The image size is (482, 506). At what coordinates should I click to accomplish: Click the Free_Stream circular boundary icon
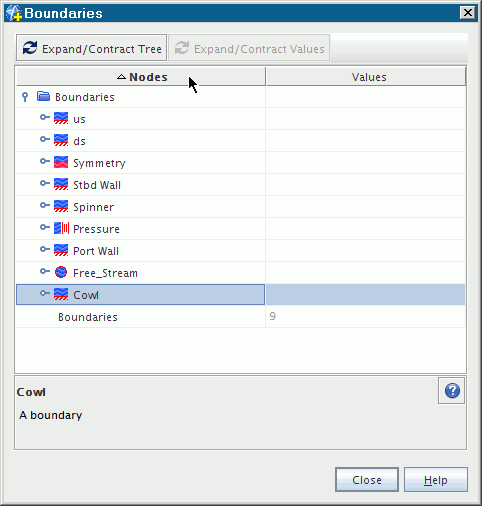[61, 272]
